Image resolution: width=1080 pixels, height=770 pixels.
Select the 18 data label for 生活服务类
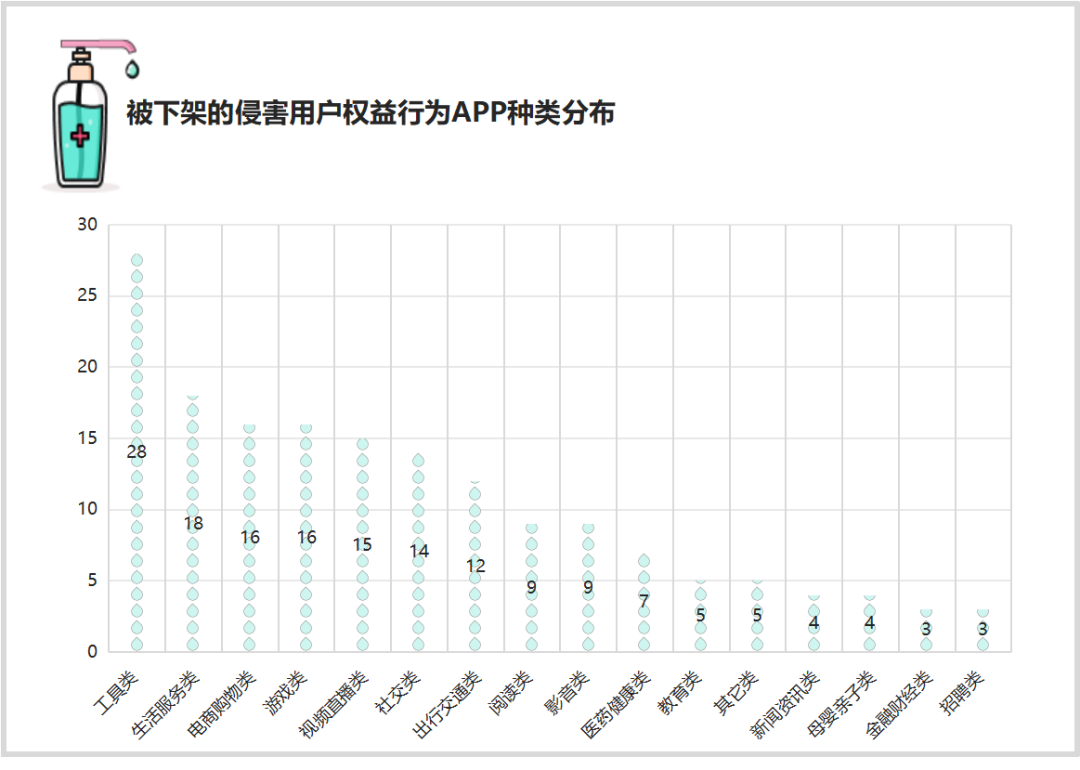click(193, 523)
